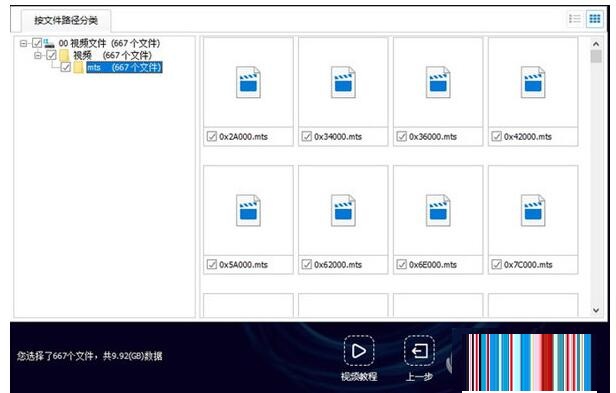Uncheck the 0x5A000.mts checkbox
Viewport: 616px width, 393px height.
(x=212, y=264)
